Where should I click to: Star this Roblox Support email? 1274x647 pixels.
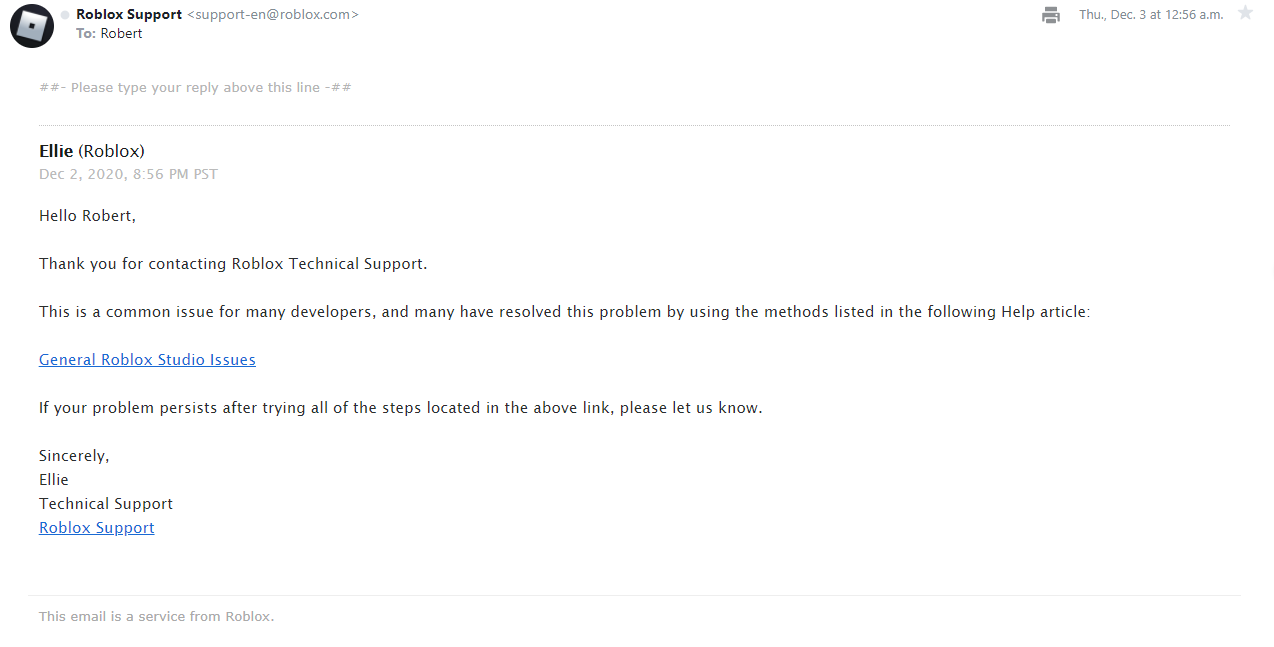[x=1245, y=13]
